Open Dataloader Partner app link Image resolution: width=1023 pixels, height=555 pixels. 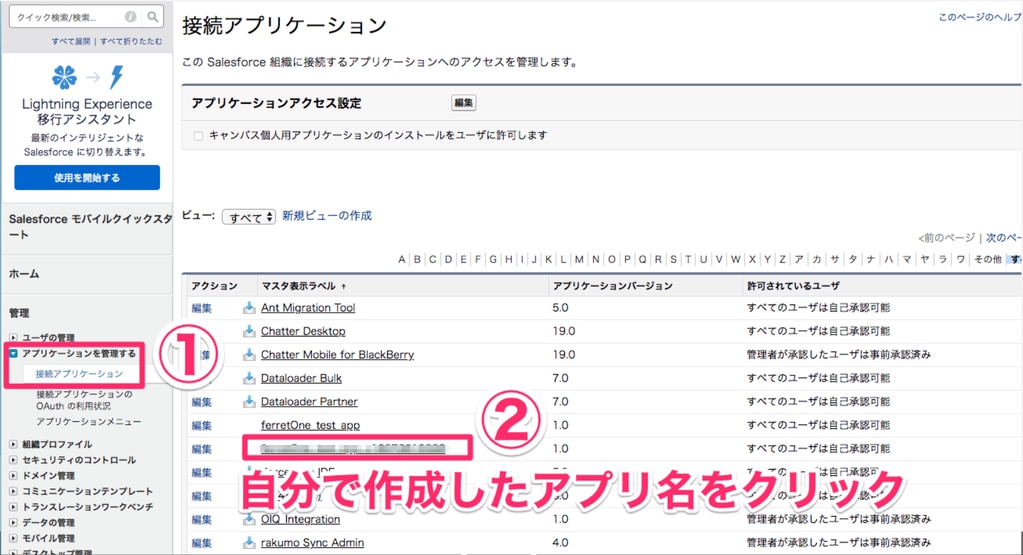pos(309,402)
